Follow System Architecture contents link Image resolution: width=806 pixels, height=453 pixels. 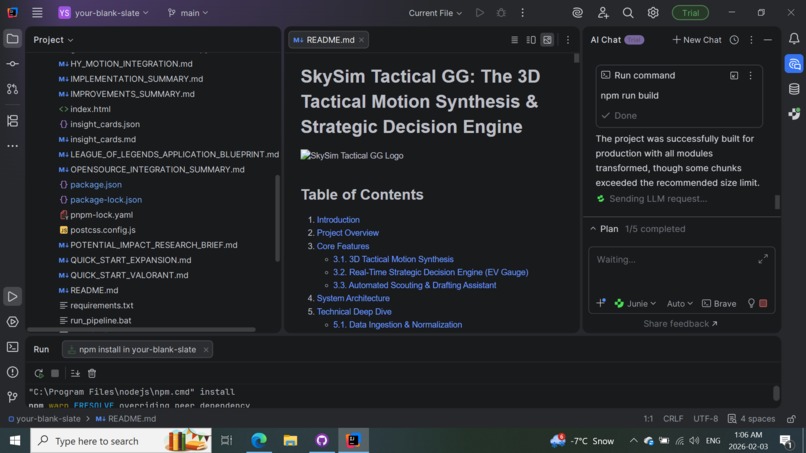[x=353, y=298]
